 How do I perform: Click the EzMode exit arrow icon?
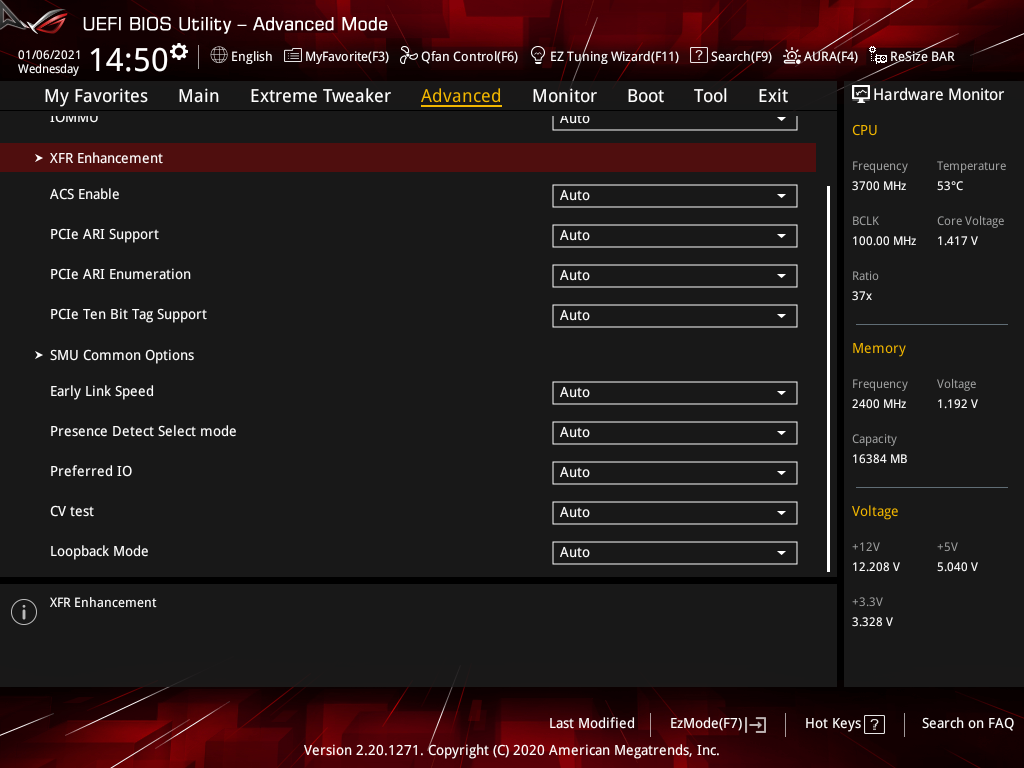tap(756, 724)
